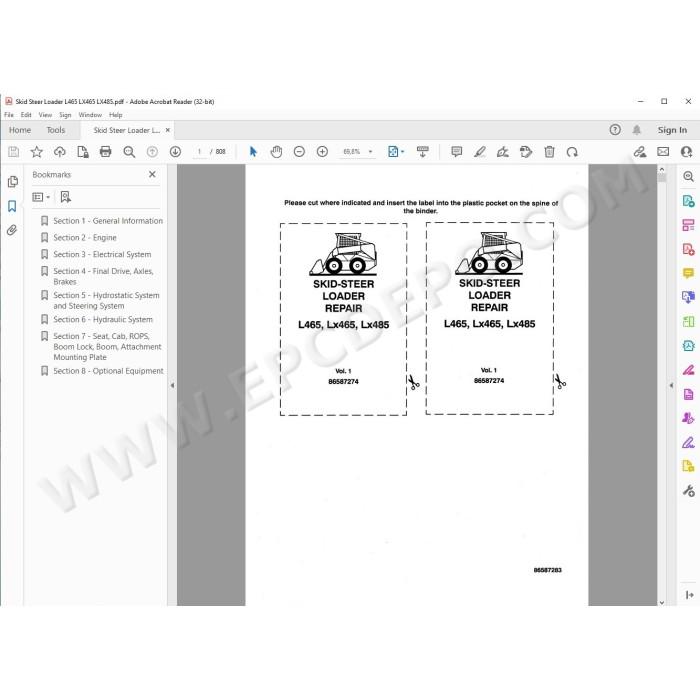Open the create file icon in toolbar
700x700 pixels.
[x=83, y=152]
